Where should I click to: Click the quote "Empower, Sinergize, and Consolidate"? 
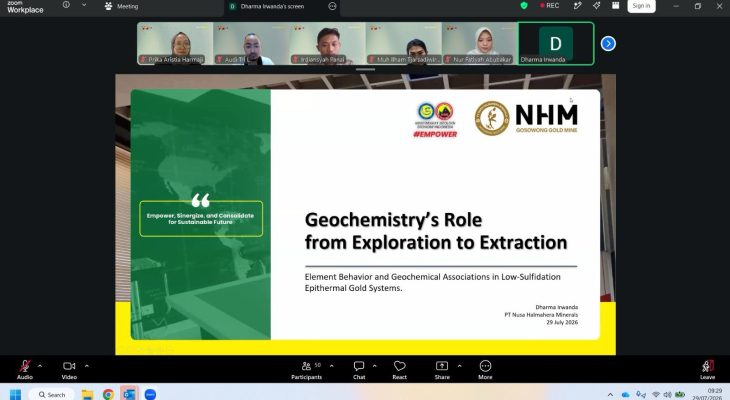coord(200,216)
